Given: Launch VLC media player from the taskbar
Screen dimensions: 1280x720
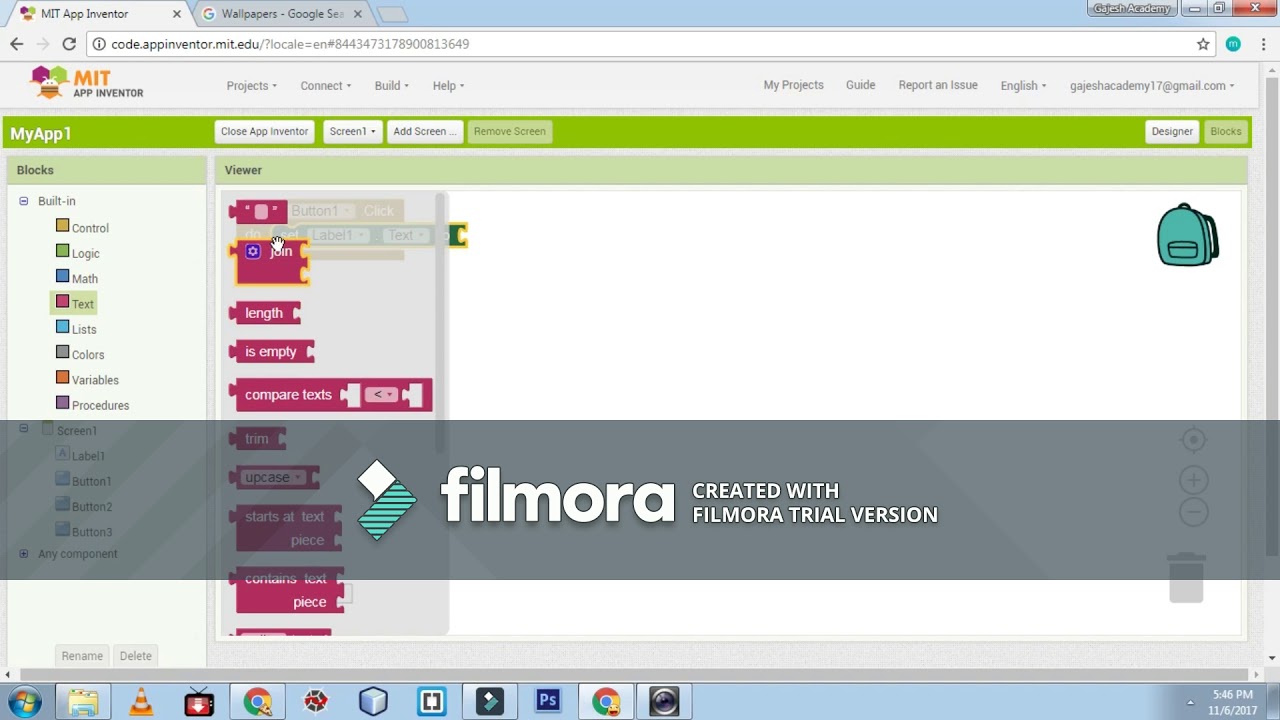Looking at the screenshot, I should click(x=141, y=701).
